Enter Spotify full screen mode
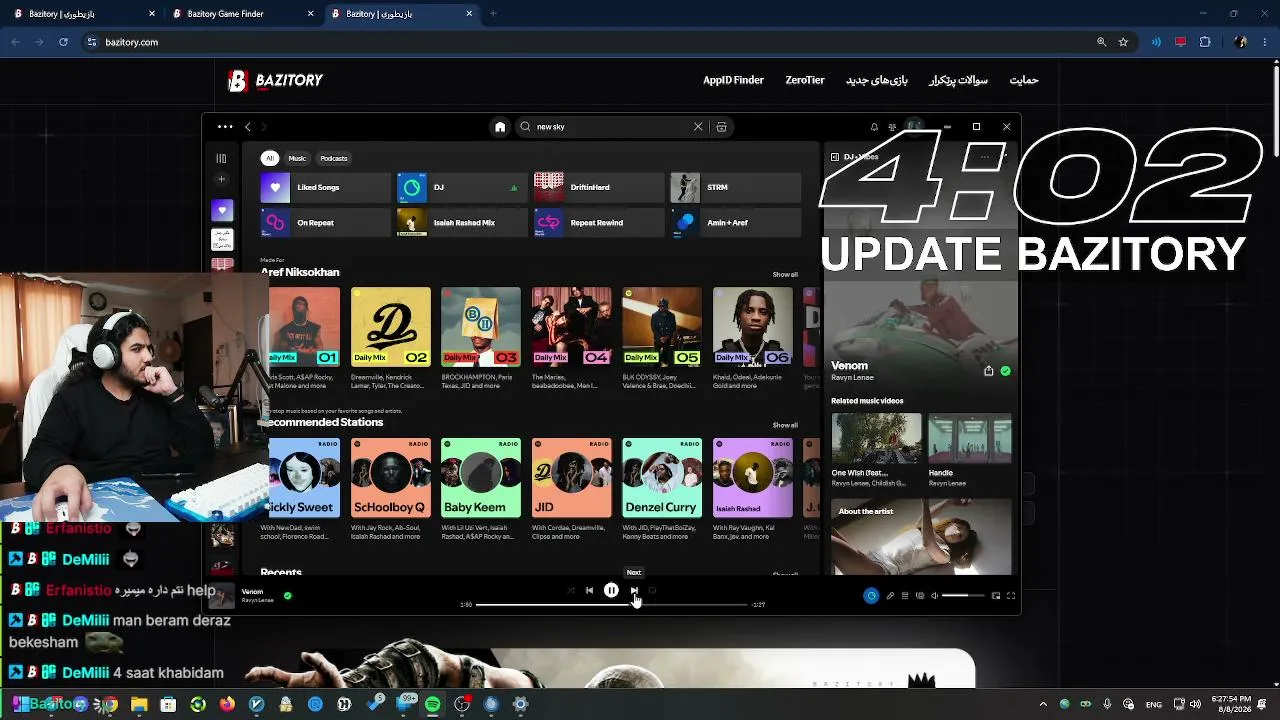This screenshot has width=1280, height=720. click(1011, 596)
